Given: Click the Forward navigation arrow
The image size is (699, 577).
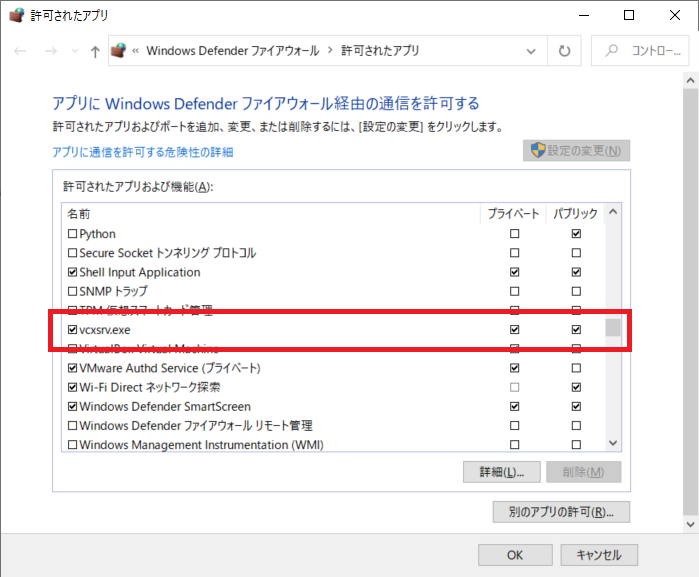Looking at the screenshot, I should [x=51, y=51].
